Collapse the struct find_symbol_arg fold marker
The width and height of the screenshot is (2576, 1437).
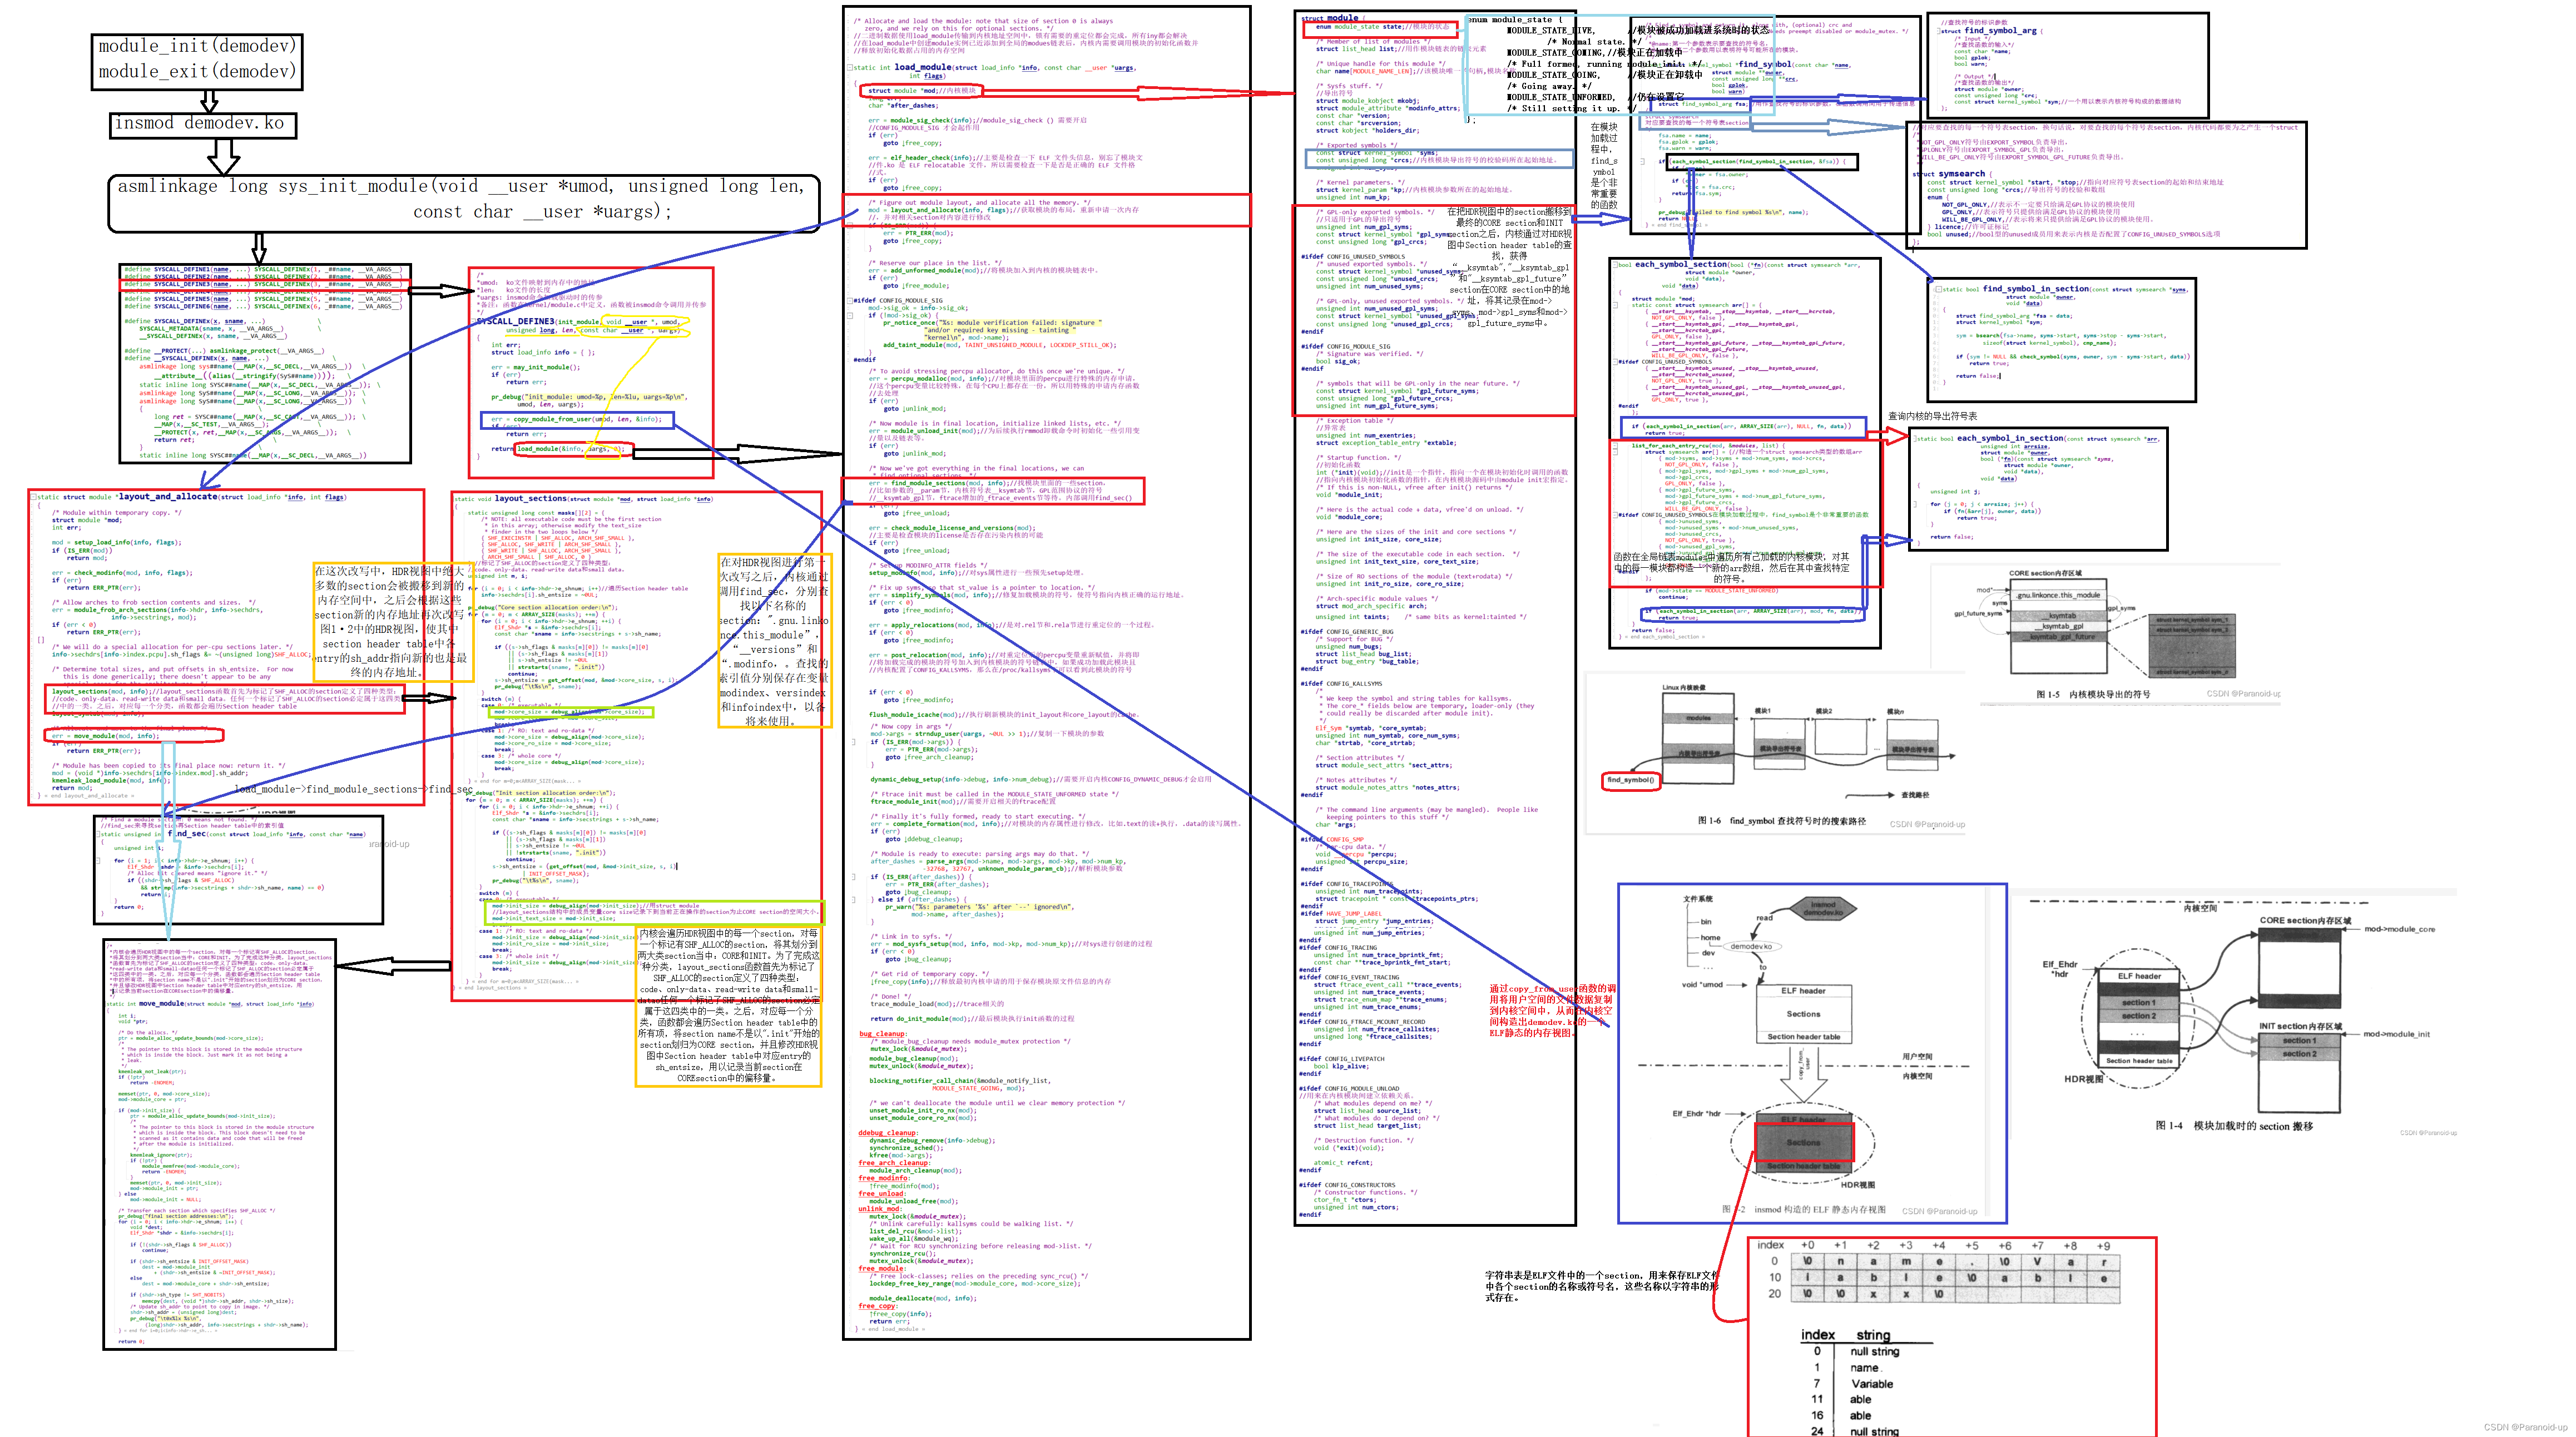point(1939,31)
